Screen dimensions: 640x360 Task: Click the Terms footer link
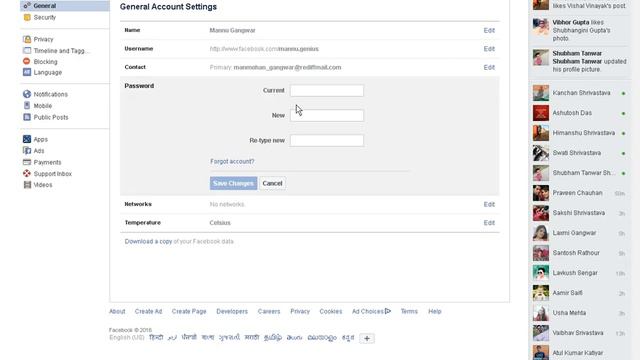409,311
